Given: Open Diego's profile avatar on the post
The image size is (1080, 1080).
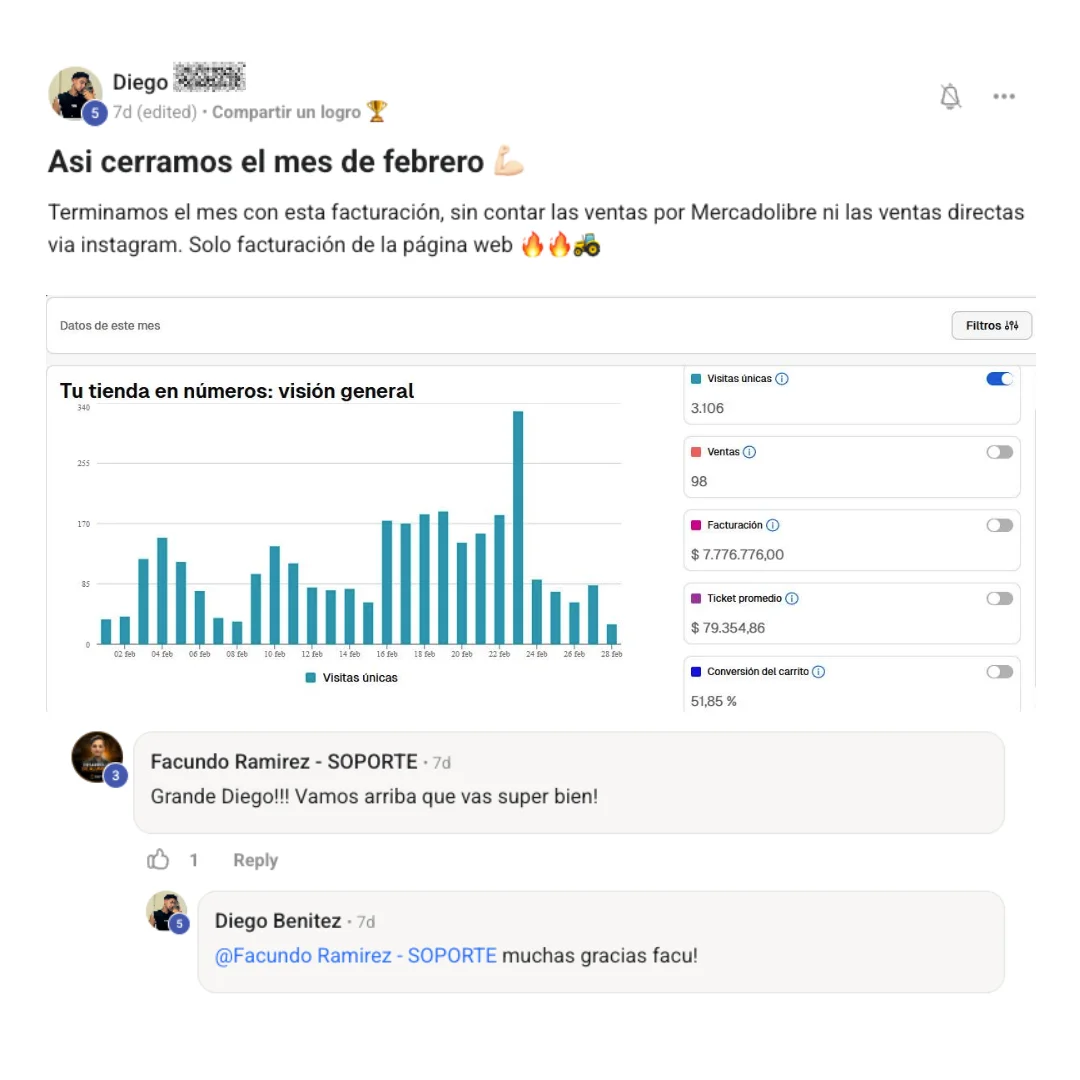Looking at the screenshot, I should coord(75,93).
